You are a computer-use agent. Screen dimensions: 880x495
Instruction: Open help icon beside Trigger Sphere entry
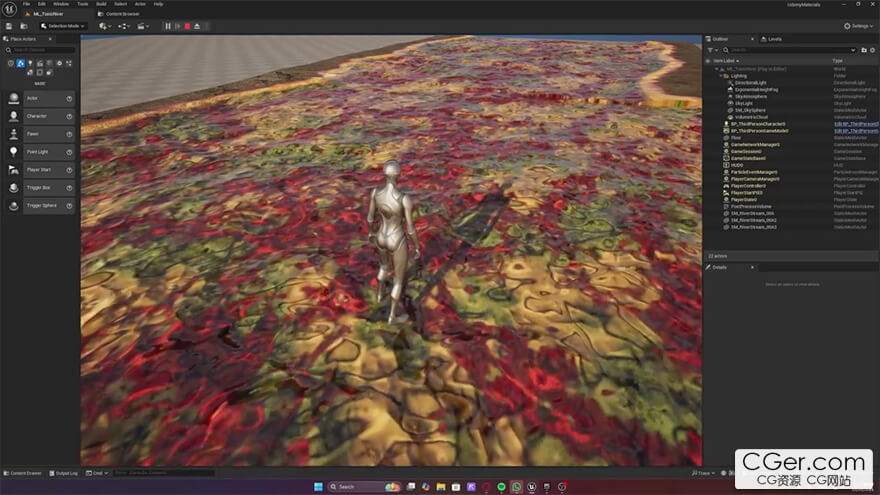pos(69,206)
